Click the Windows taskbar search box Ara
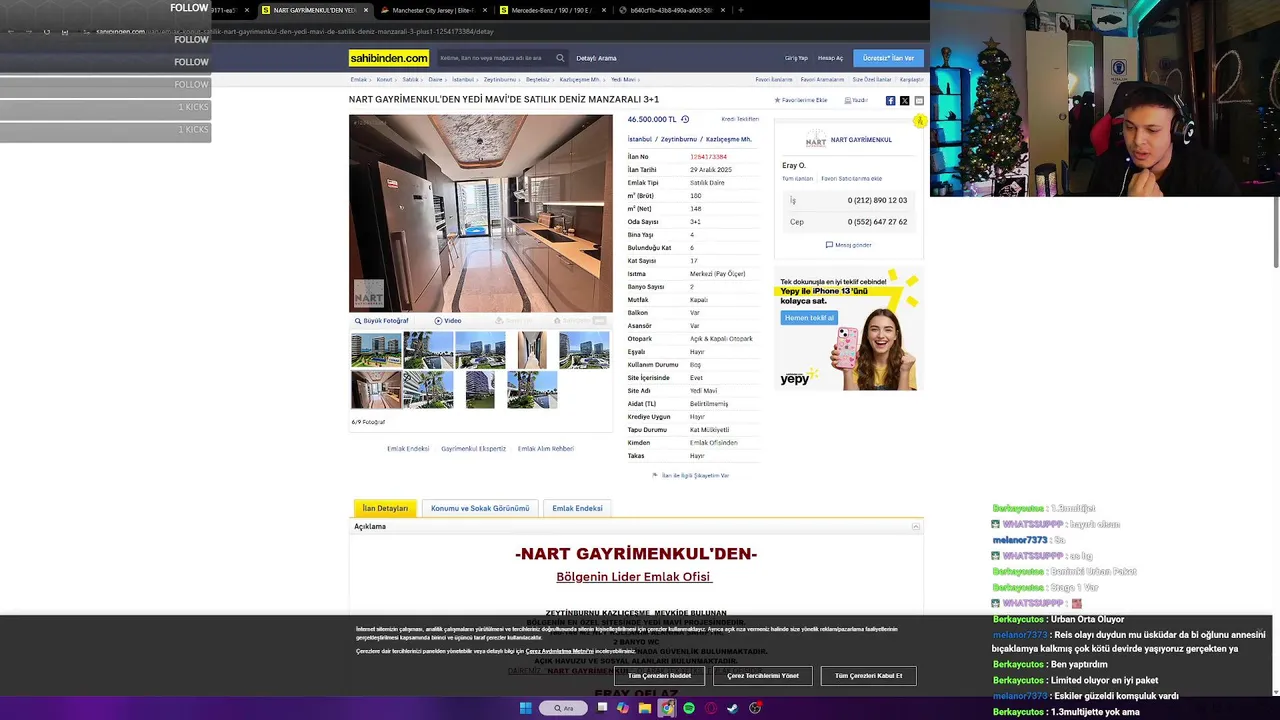 tap(564, 708)
